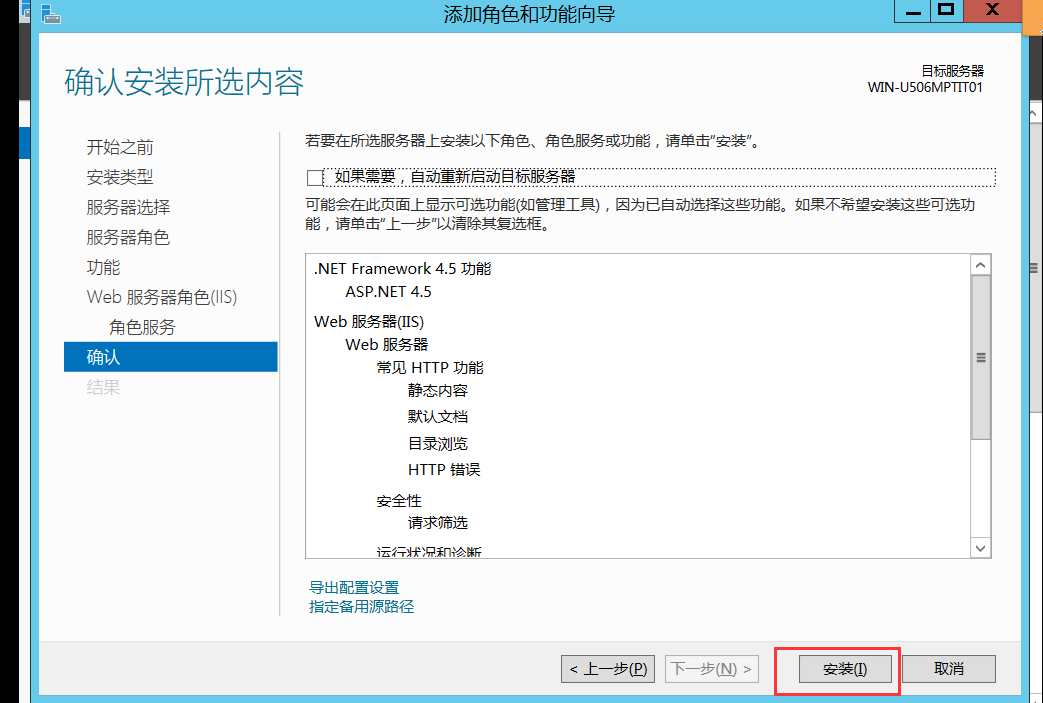Click the 上一步(P) button

coord(607,669)
